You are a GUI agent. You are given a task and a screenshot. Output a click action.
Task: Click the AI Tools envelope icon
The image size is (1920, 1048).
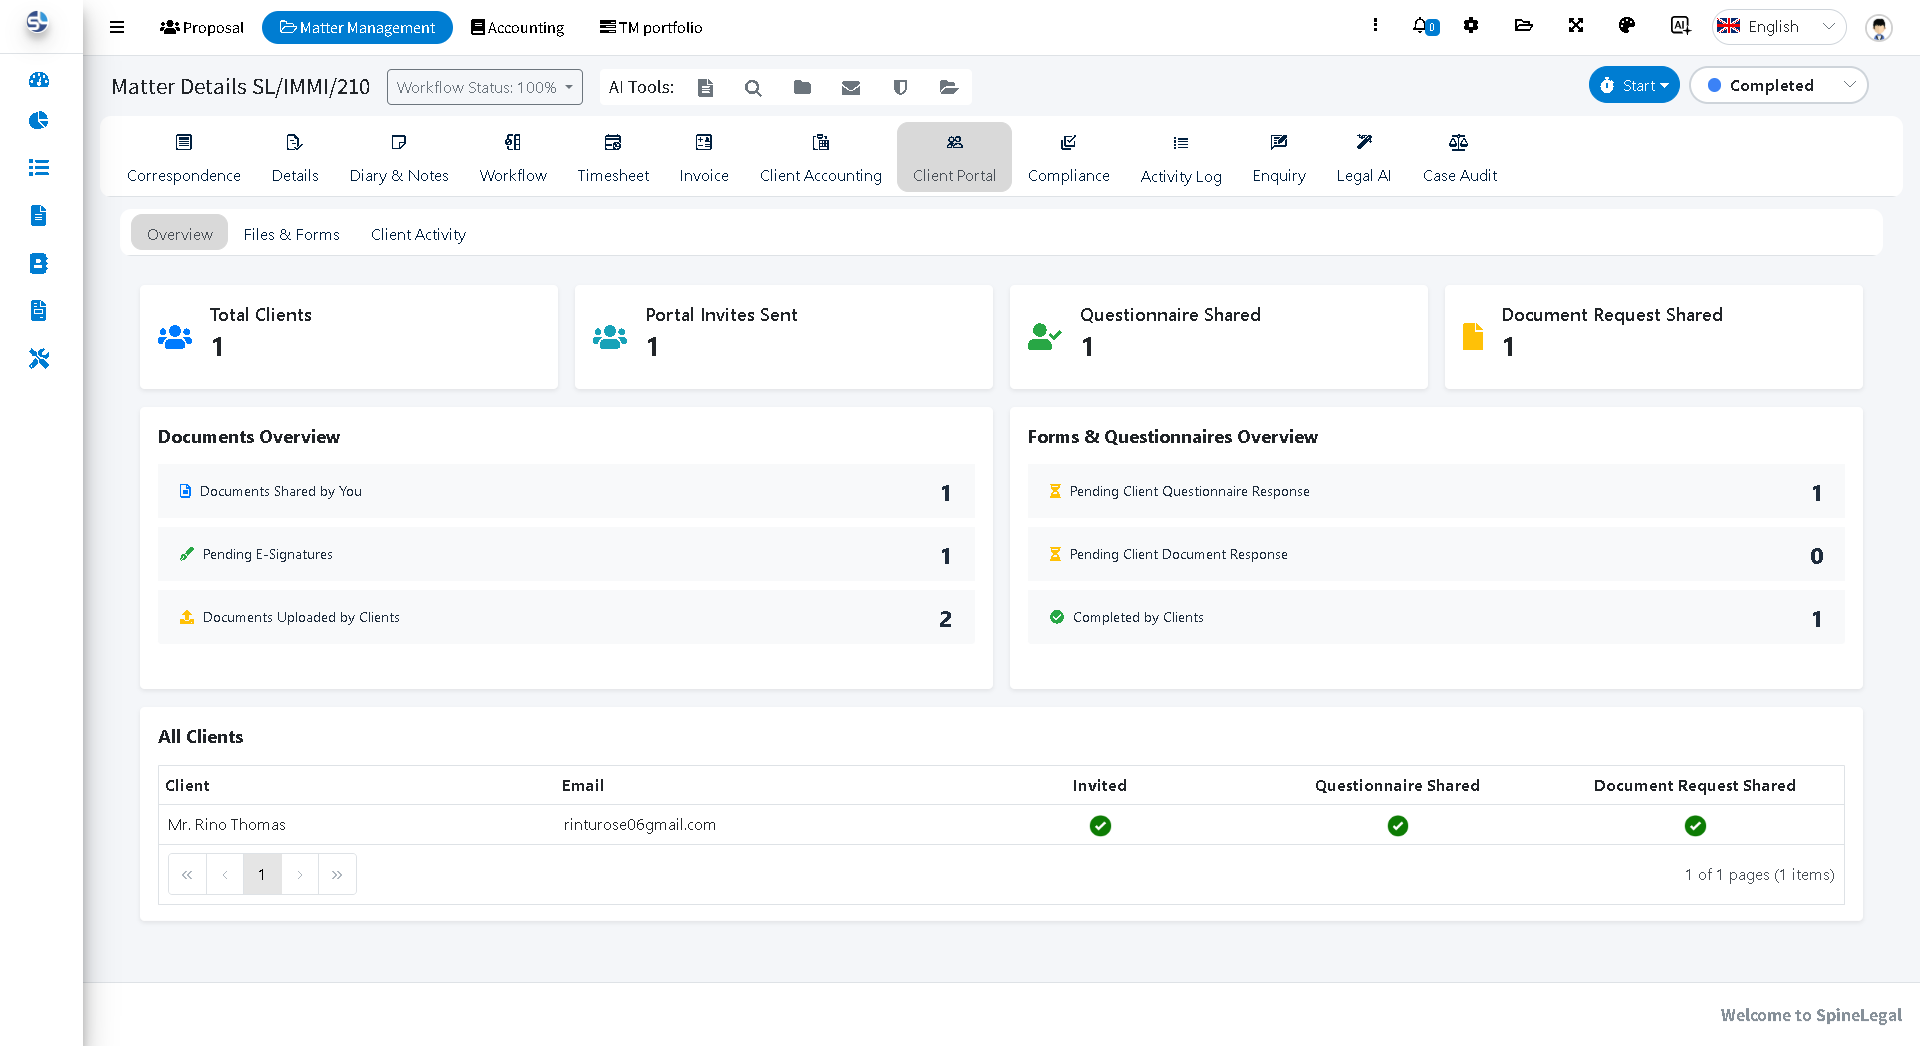(851, 88)
